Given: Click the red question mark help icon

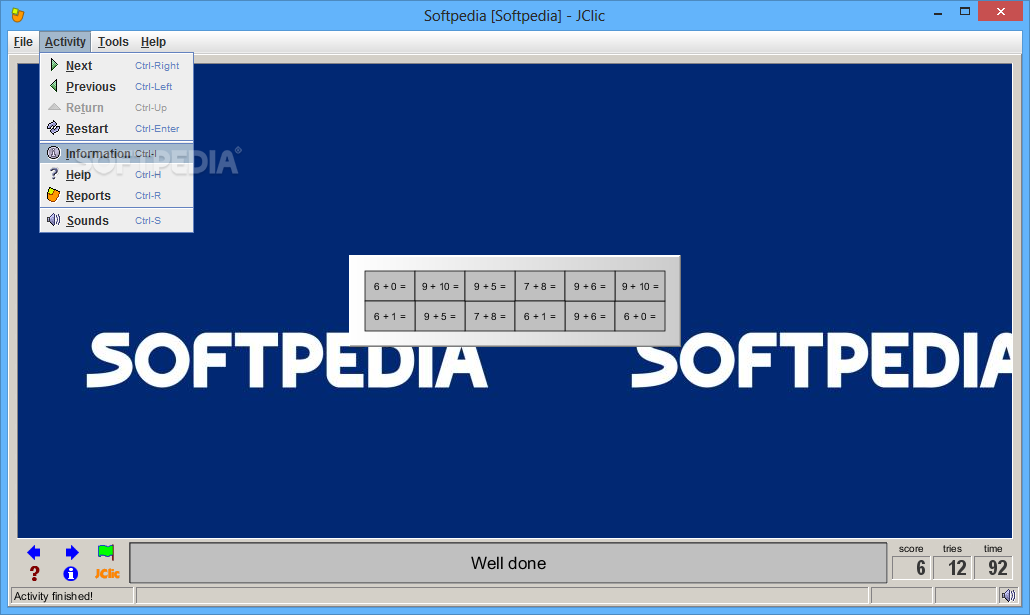Looking at the screenshot, I should 34,574.
